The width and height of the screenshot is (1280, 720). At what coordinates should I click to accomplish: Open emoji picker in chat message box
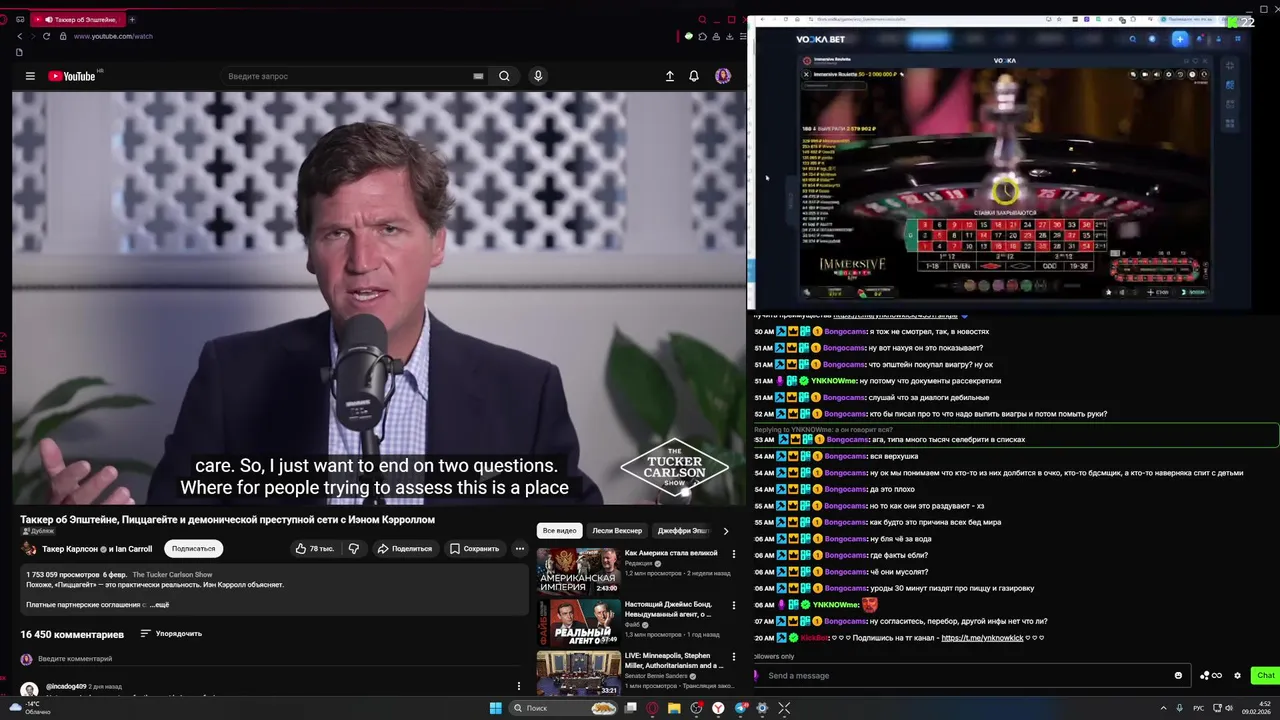coord(1178,675)
